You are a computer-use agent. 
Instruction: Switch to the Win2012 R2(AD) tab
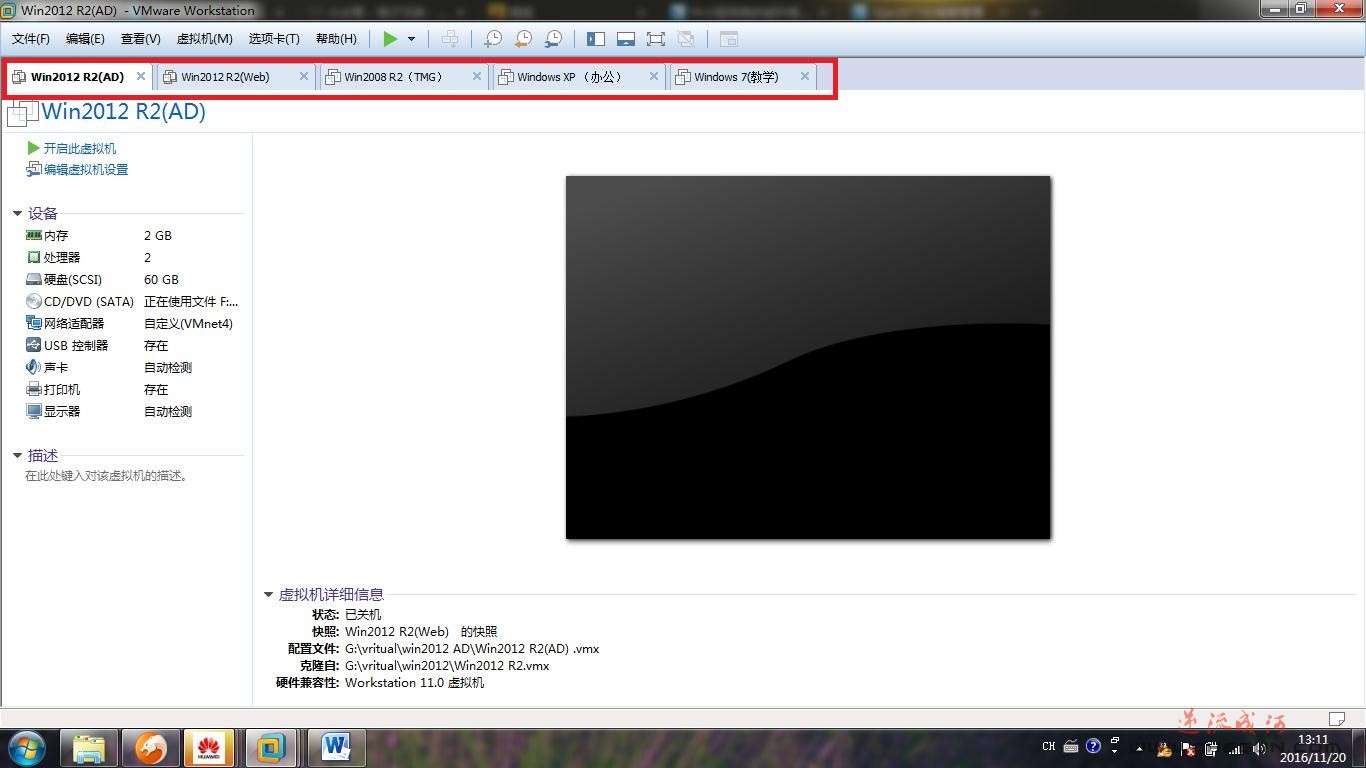pyautogui.click(x=78, y=77)
